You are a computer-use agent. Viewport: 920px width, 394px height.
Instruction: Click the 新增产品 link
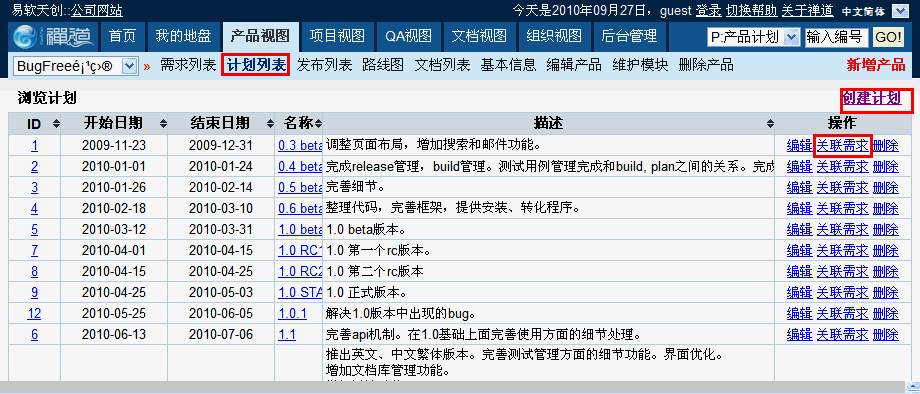click(876, 65)
